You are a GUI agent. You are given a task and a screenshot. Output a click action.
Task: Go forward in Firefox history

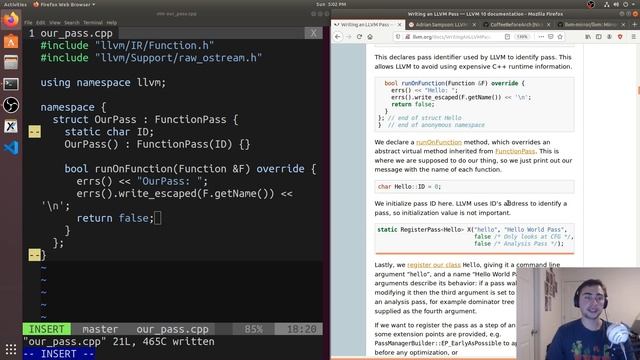coord(349,37)
